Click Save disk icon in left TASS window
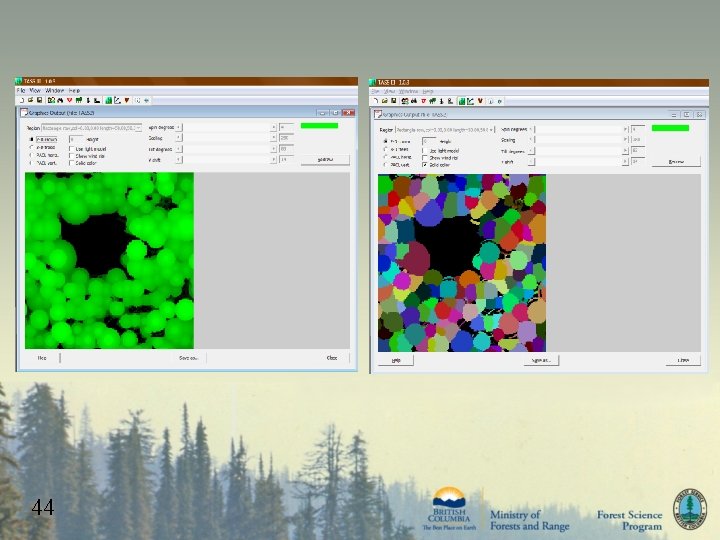This screenshot has height=540, width=720. click(39, 100)
